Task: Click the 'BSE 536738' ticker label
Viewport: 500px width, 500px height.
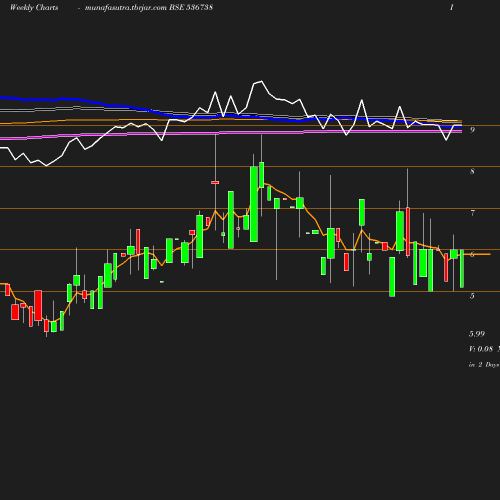Action: [x=191, y=7]
